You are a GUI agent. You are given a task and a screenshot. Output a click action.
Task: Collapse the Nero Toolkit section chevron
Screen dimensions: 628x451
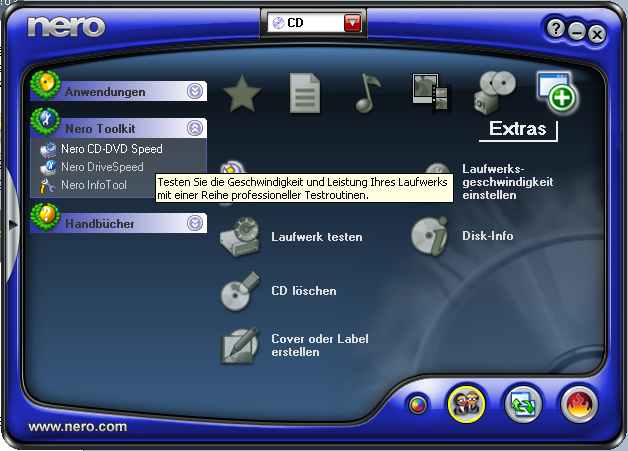[195, 128]
